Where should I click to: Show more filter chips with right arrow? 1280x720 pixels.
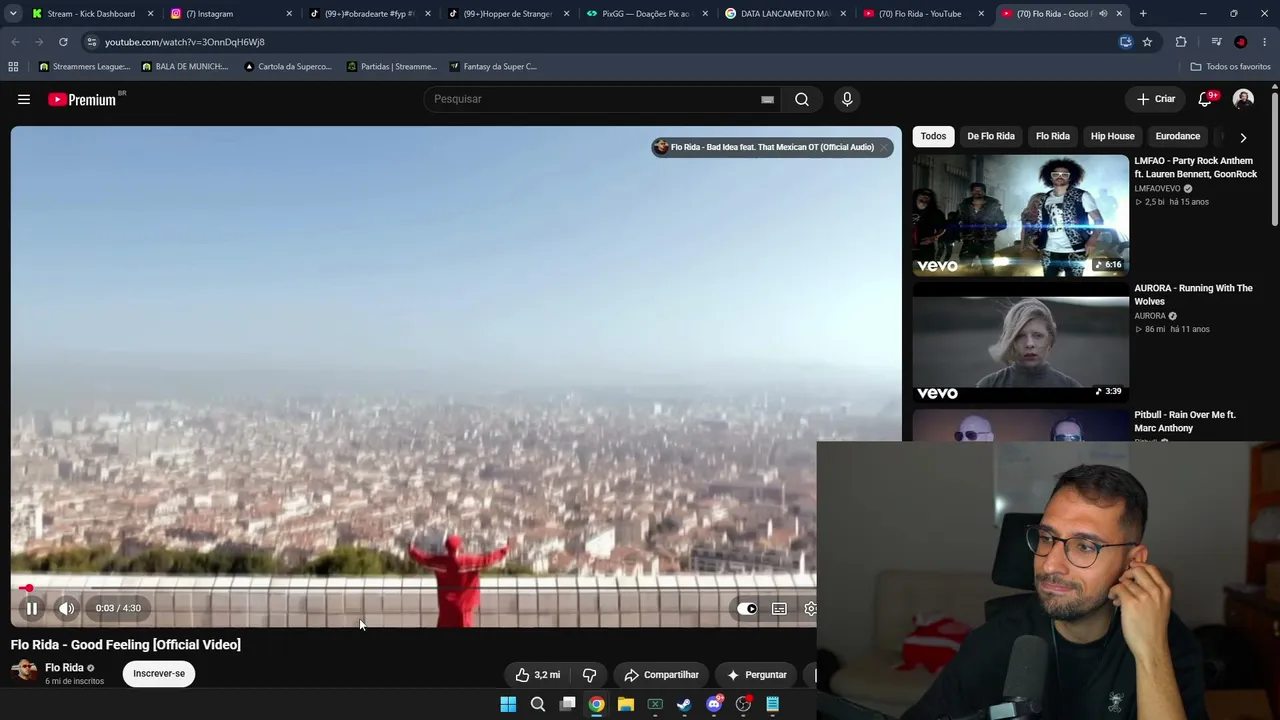tap(1243, 137)
